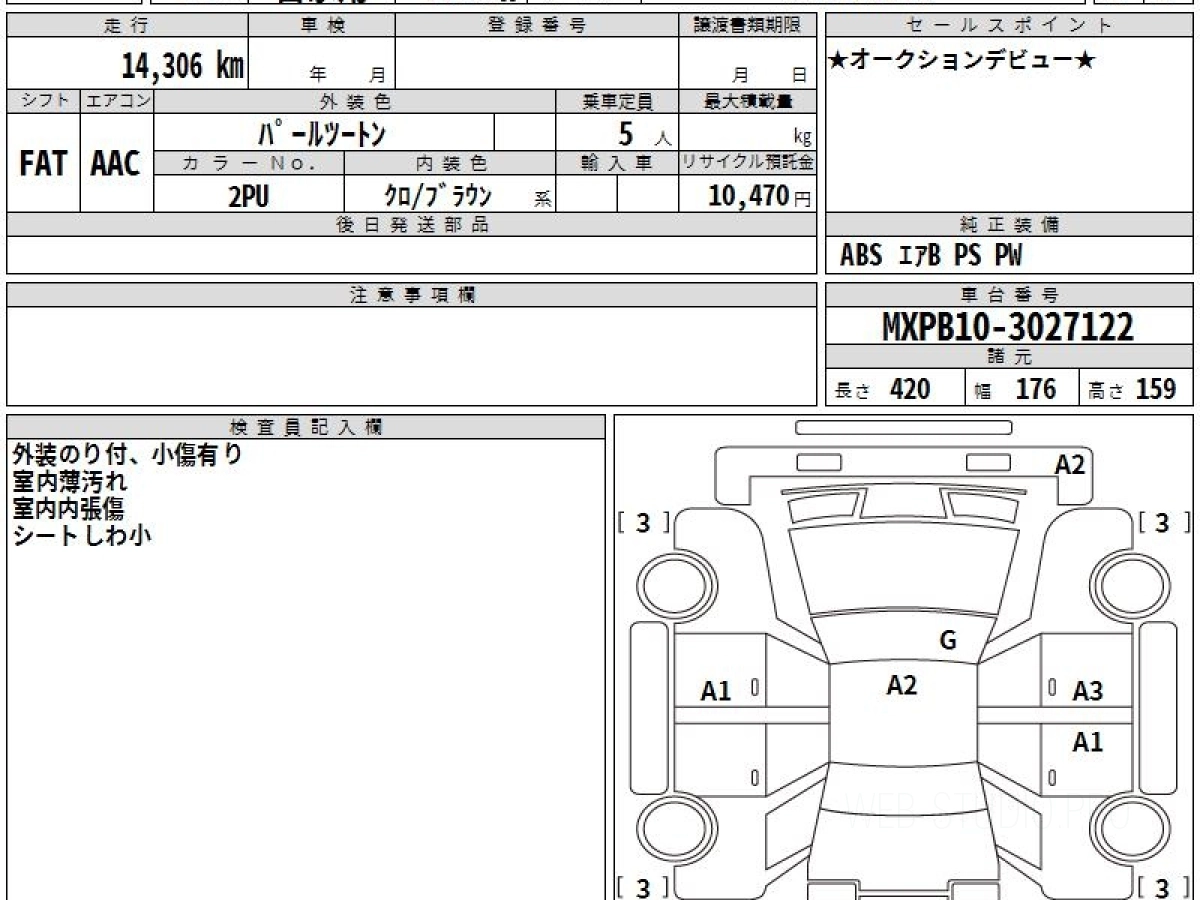Click the 走行 column header
Viewport: 1200px width, 900px height.
pyautogui.click(x=127, y=26)
